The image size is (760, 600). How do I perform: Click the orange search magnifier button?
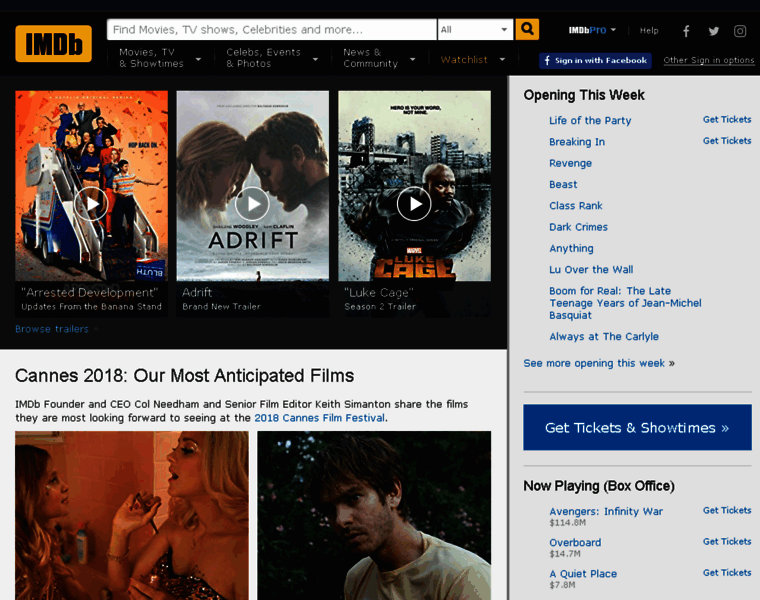click(x=527, y=29)
